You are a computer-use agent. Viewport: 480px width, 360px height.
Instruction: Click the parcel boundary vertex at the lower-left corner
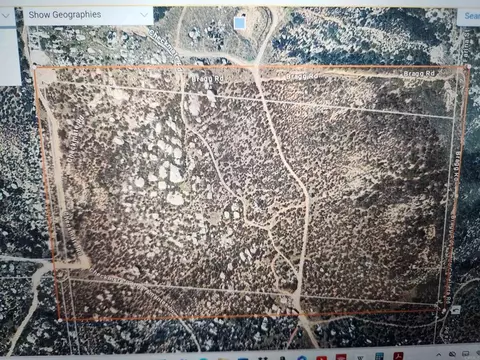pyautogui.click(x=60, y=320)
